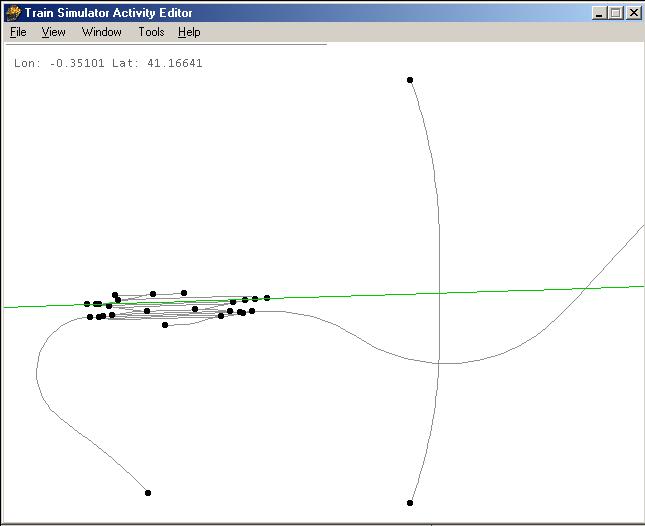Select the end node of lower-left curved track
The image size is (645, 526).
[148, 493]
